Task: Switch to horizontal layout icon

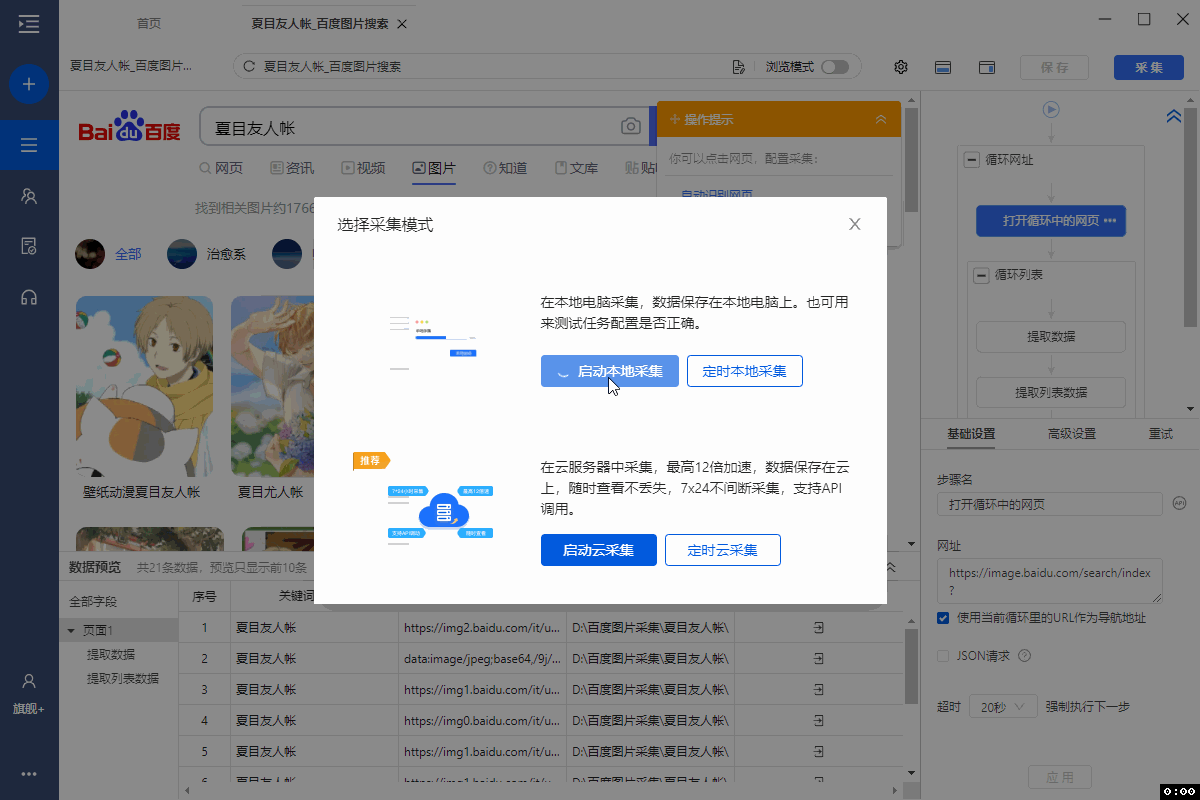Action: [x=942, y=67]
